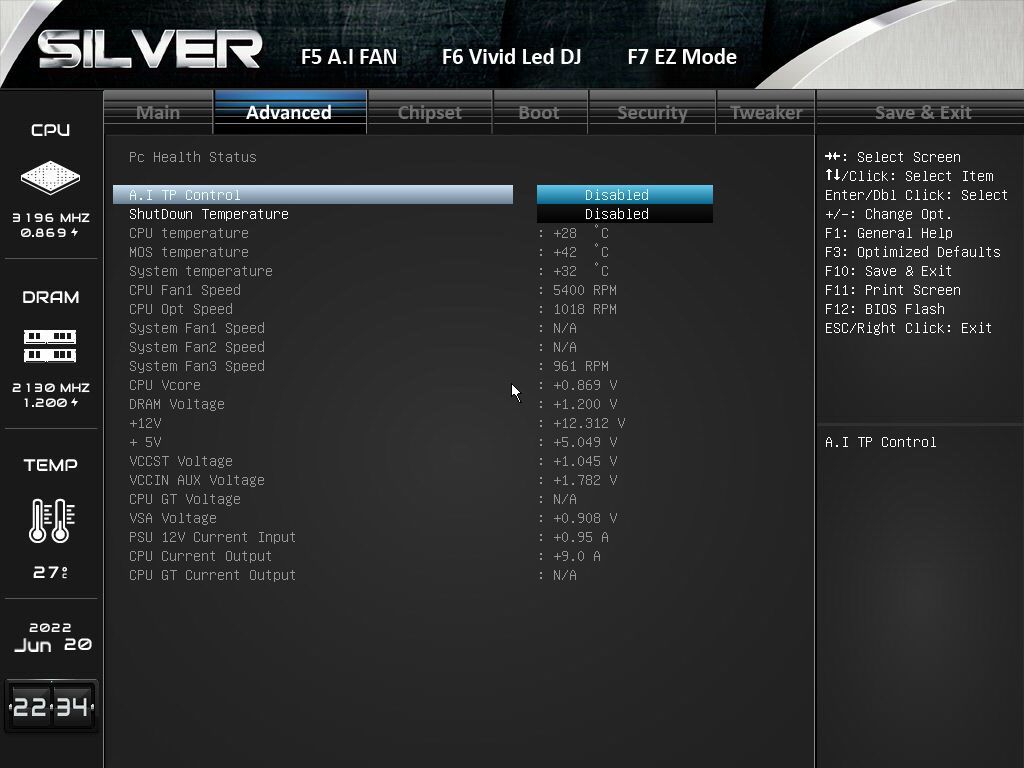This screenshot has width=1024, height=768.
Task: Click the MOS temperature label
Action: 189,252
